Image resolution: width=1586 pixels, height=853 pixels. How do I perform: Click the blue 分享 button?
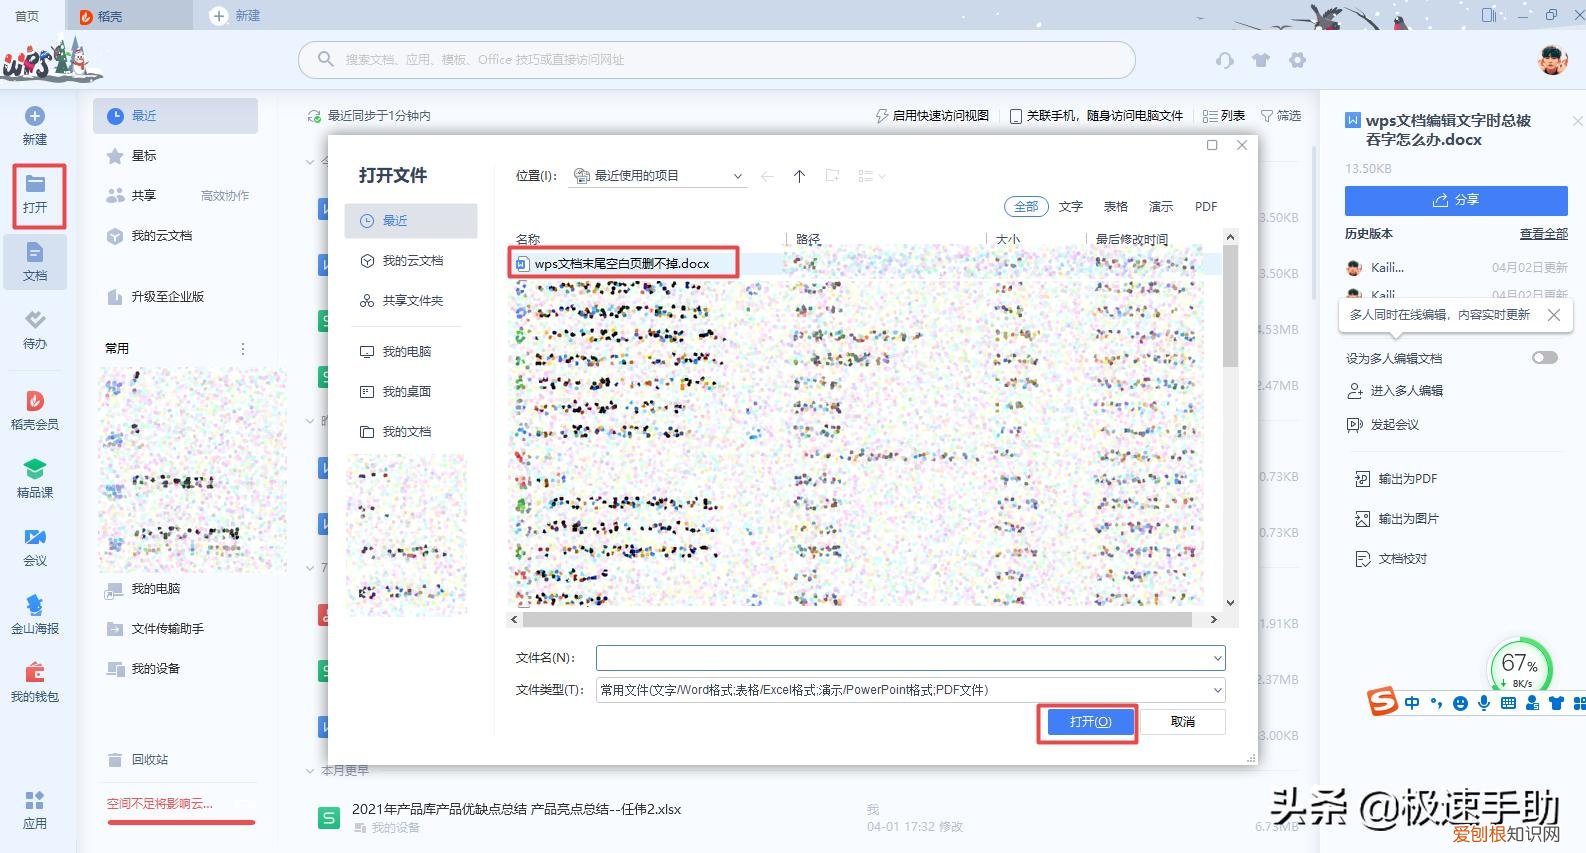(x=1456, y=200)
